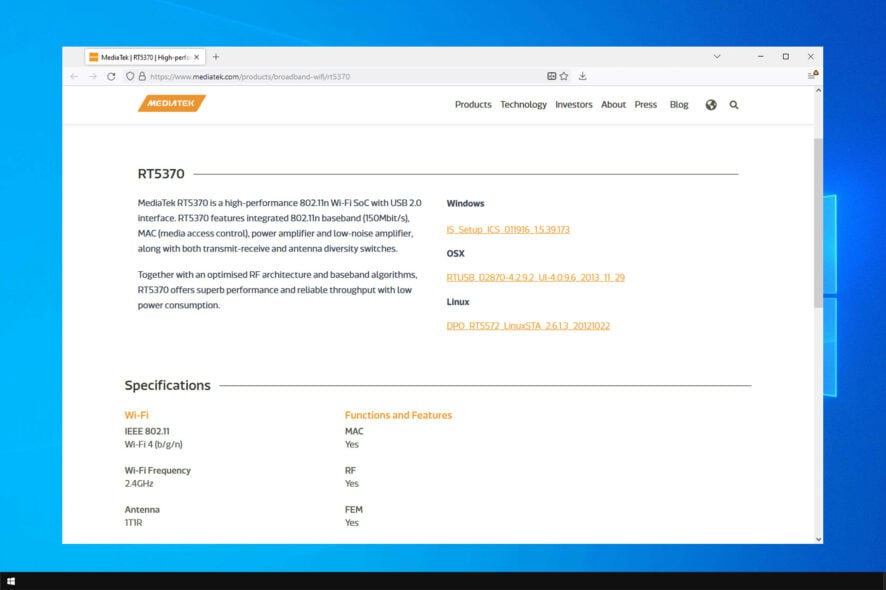
Task: Click the globe language selector icon
Action: [711, 104]
